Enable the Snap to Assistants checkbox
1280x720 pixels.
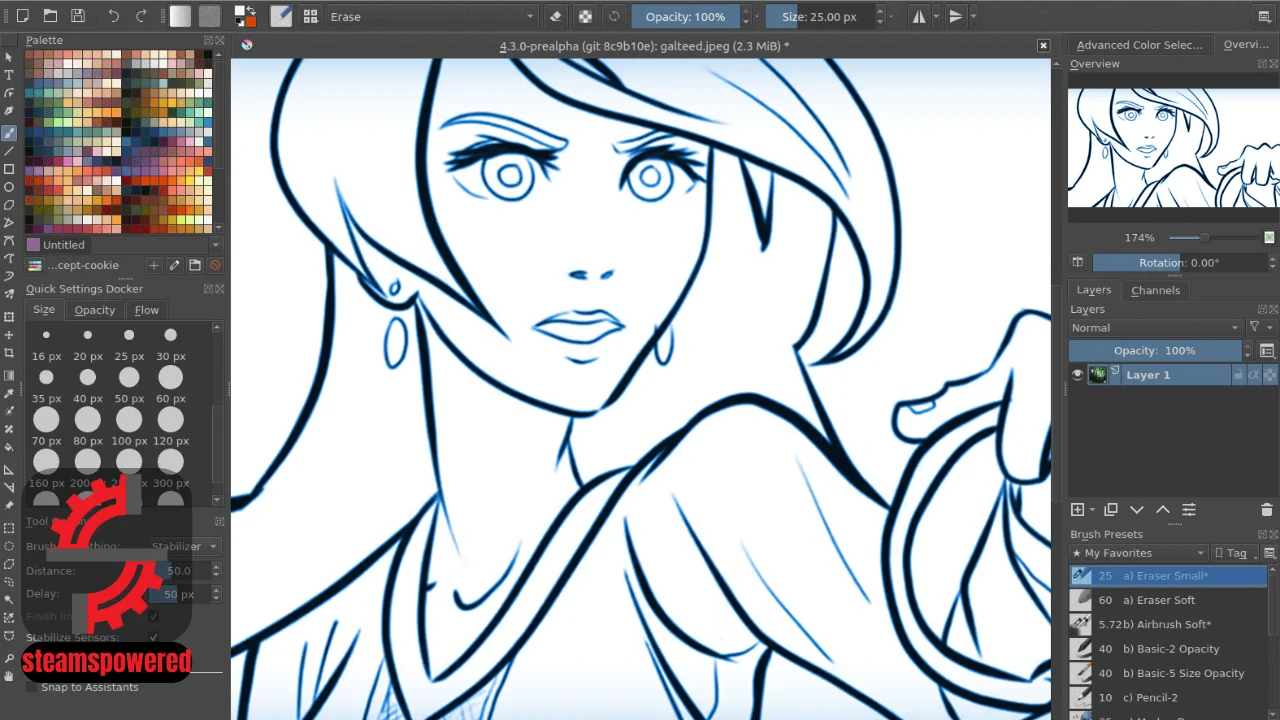click(32, 687)
